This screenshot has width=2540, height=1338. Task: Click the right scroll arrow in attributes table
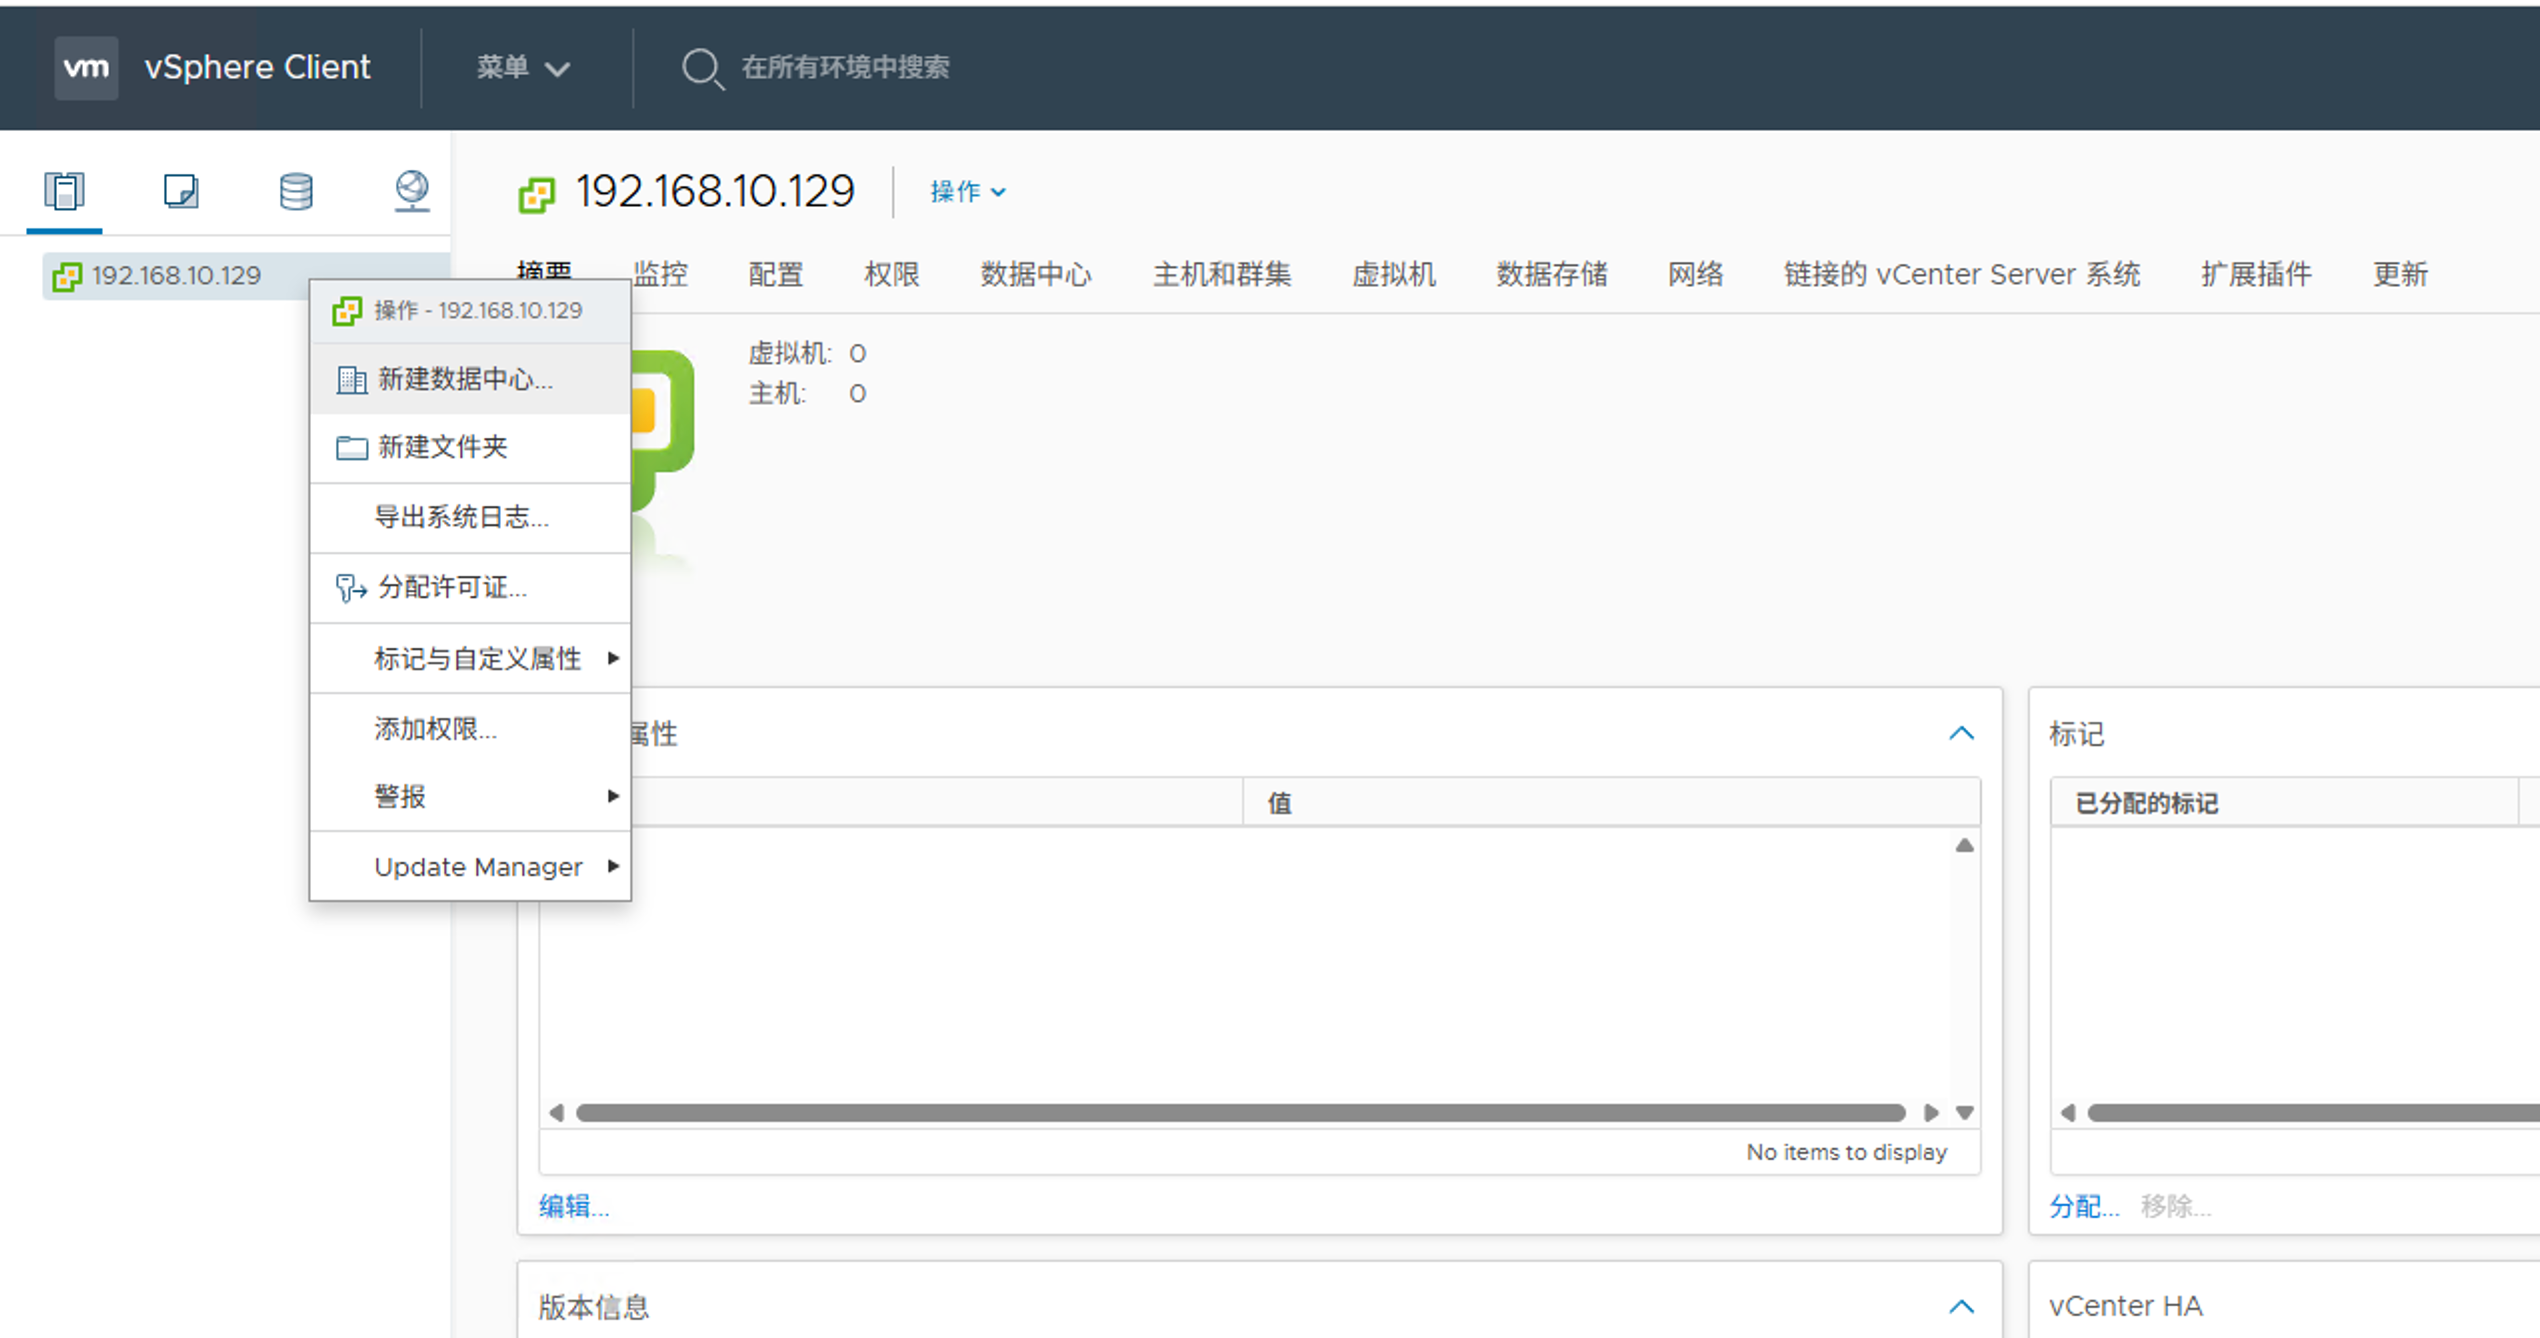pyautogui.click(x=1931, y=1113)
